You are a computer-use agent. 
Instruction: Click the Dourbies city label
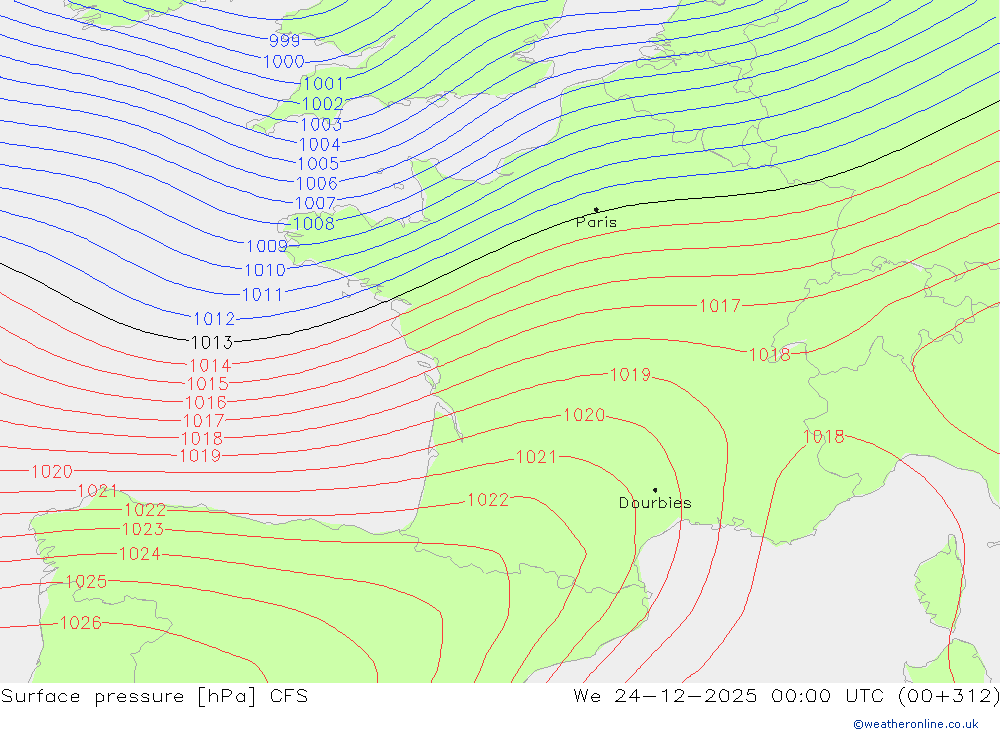655,503
